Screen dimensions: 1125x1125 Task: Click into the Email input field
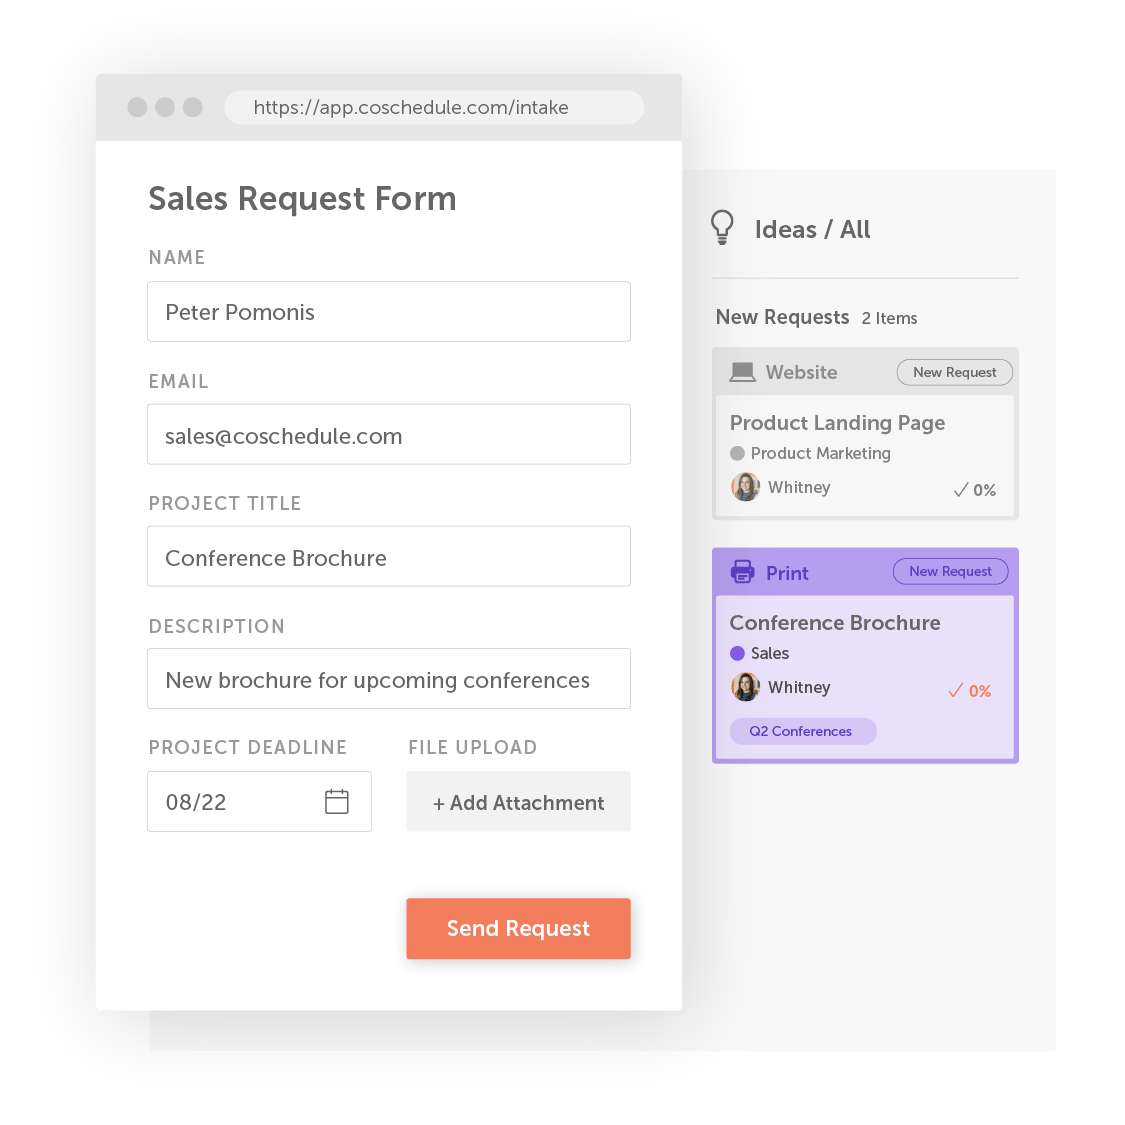point(388,435)
